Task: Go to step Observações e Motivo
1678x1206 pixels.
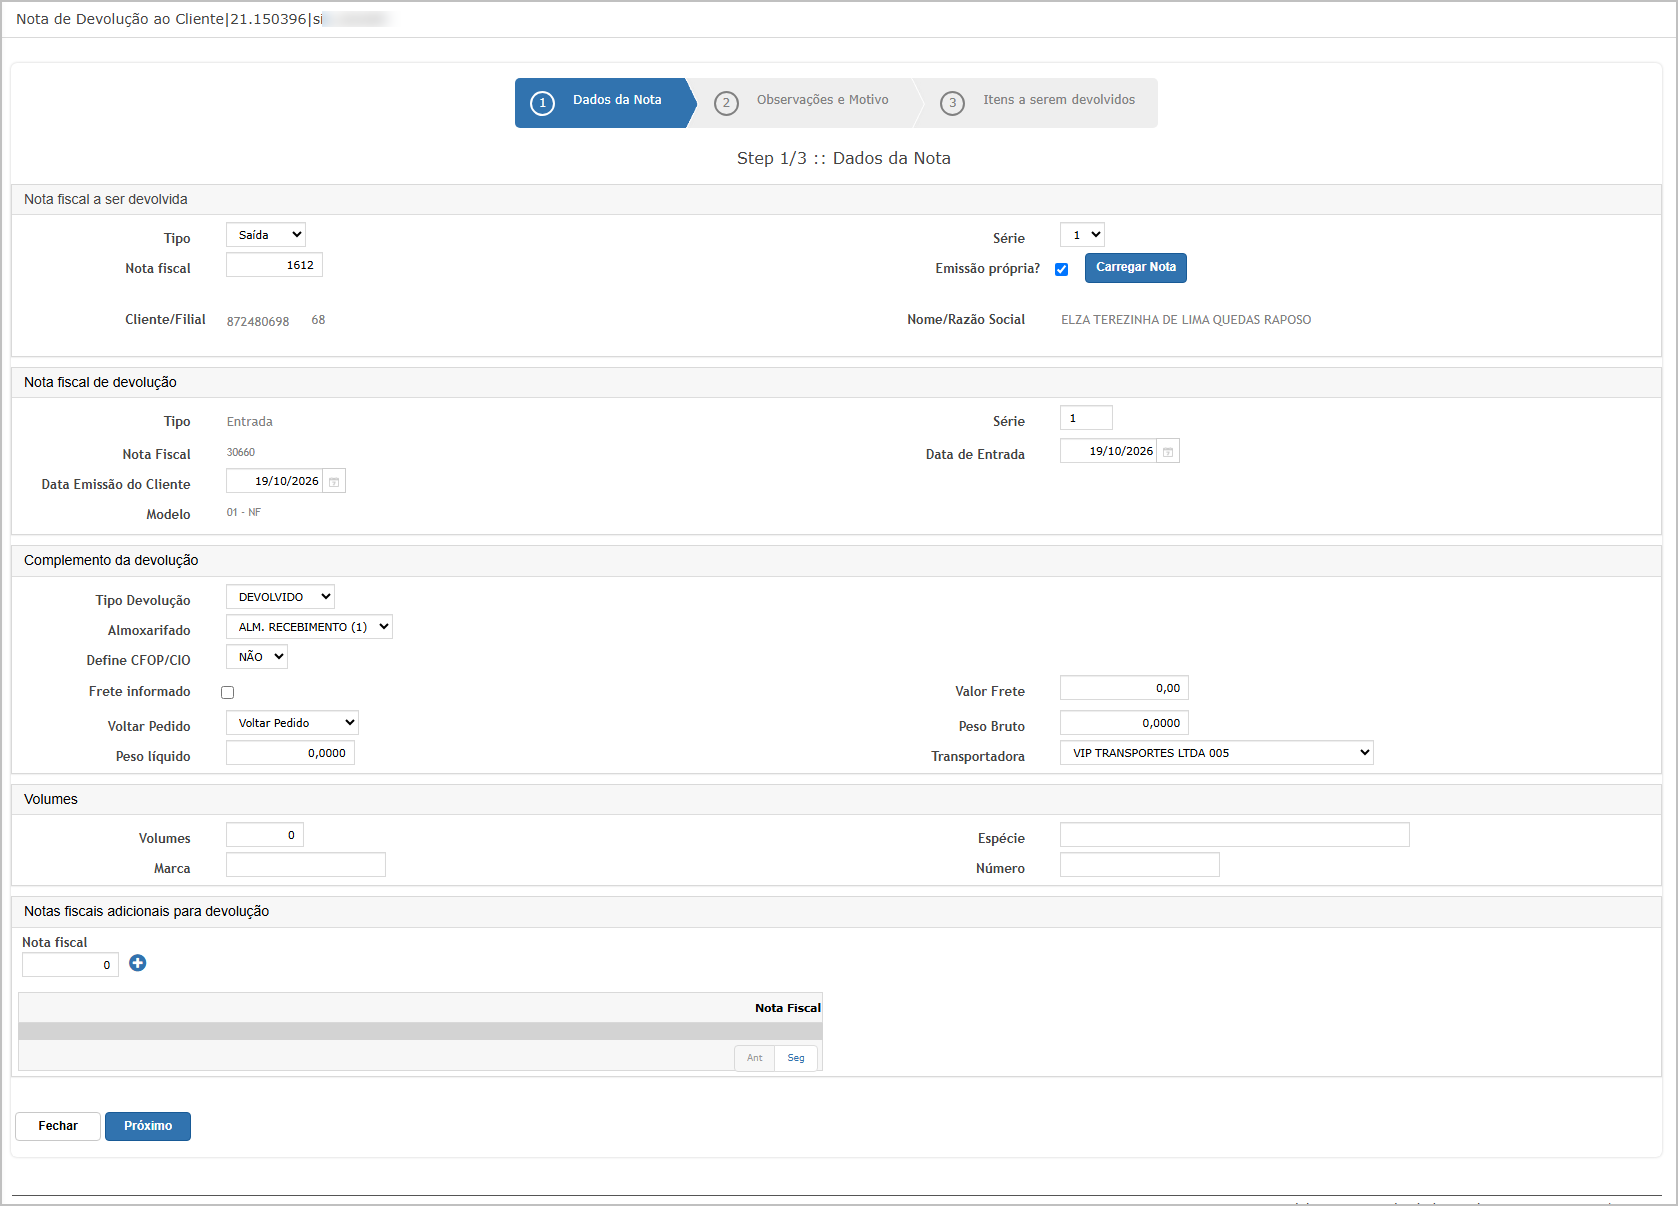Action: (x=805, y=102)
